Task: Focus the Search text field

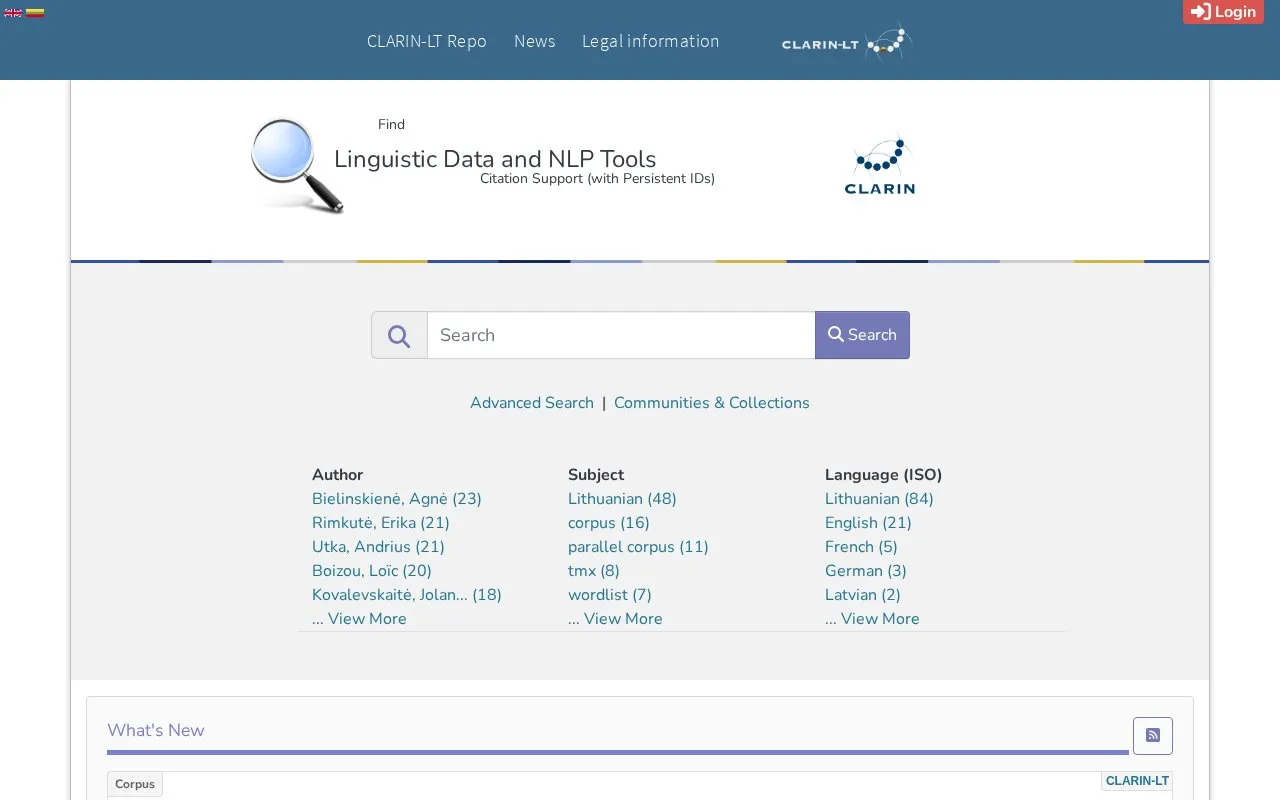Action: [621, 335]
